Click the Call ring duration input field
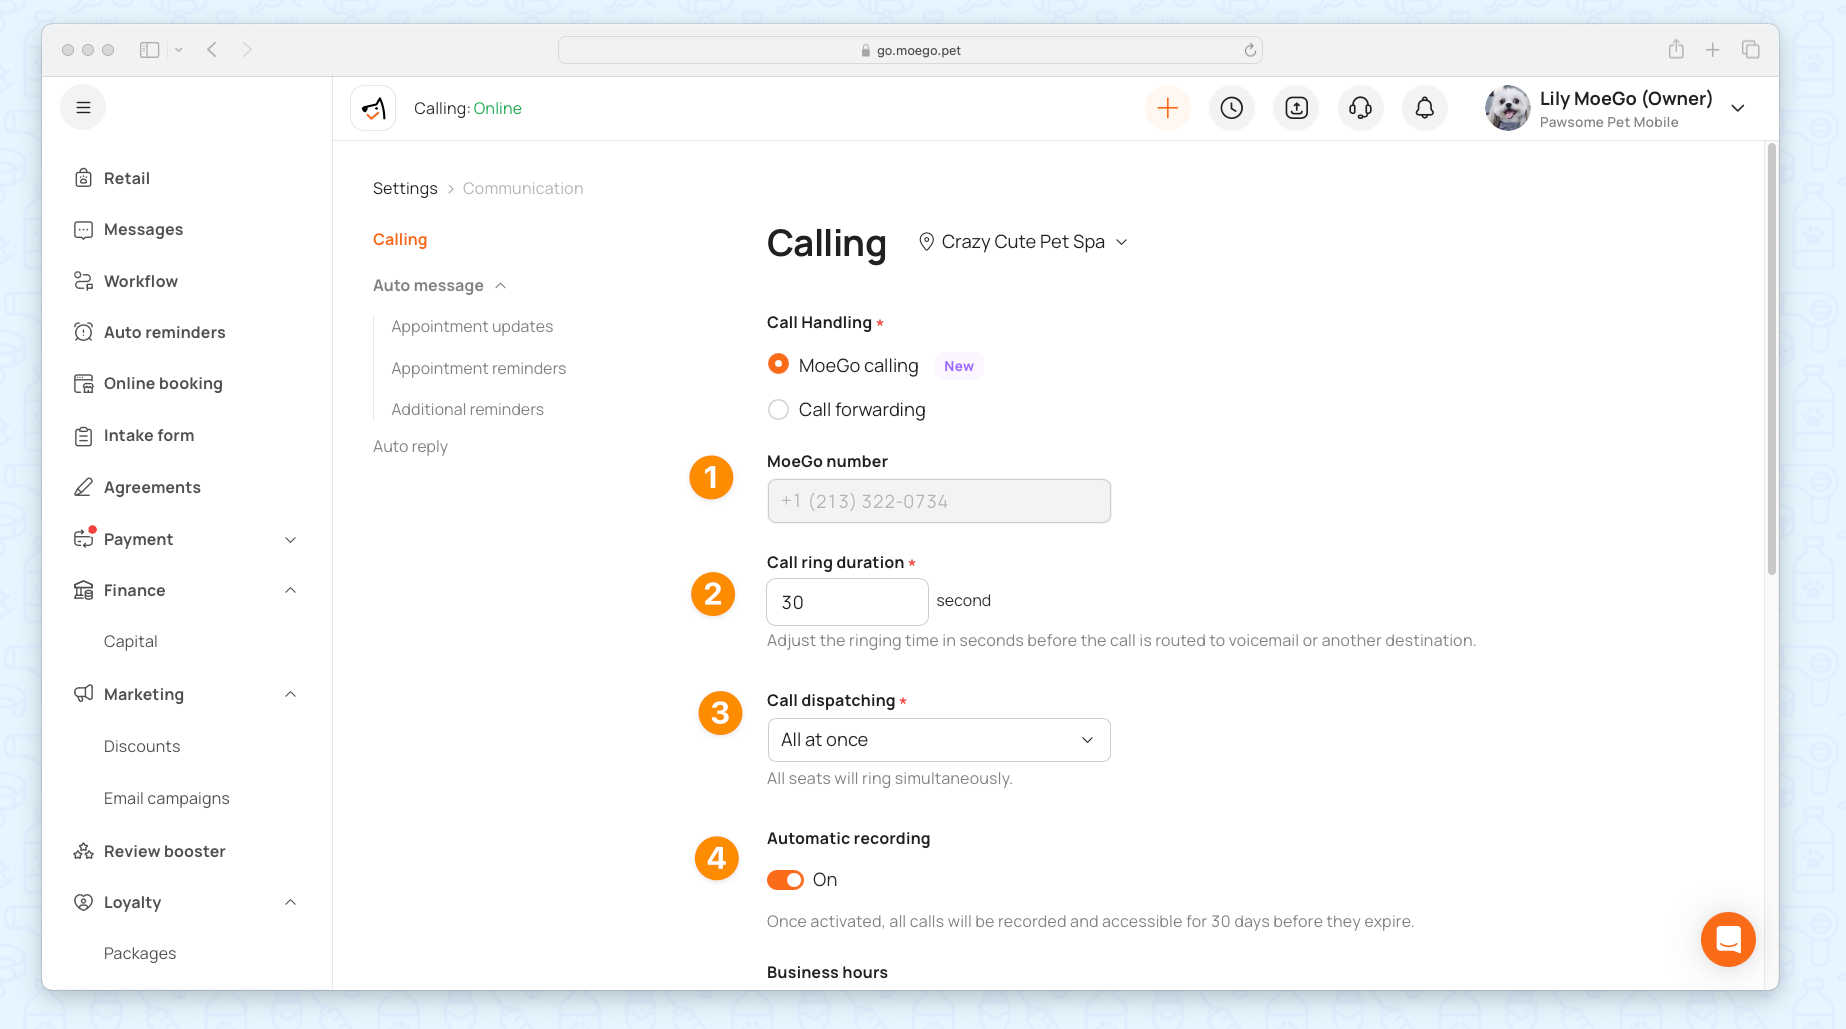This screenshot has height=1029, width=1846. (847, 602)
